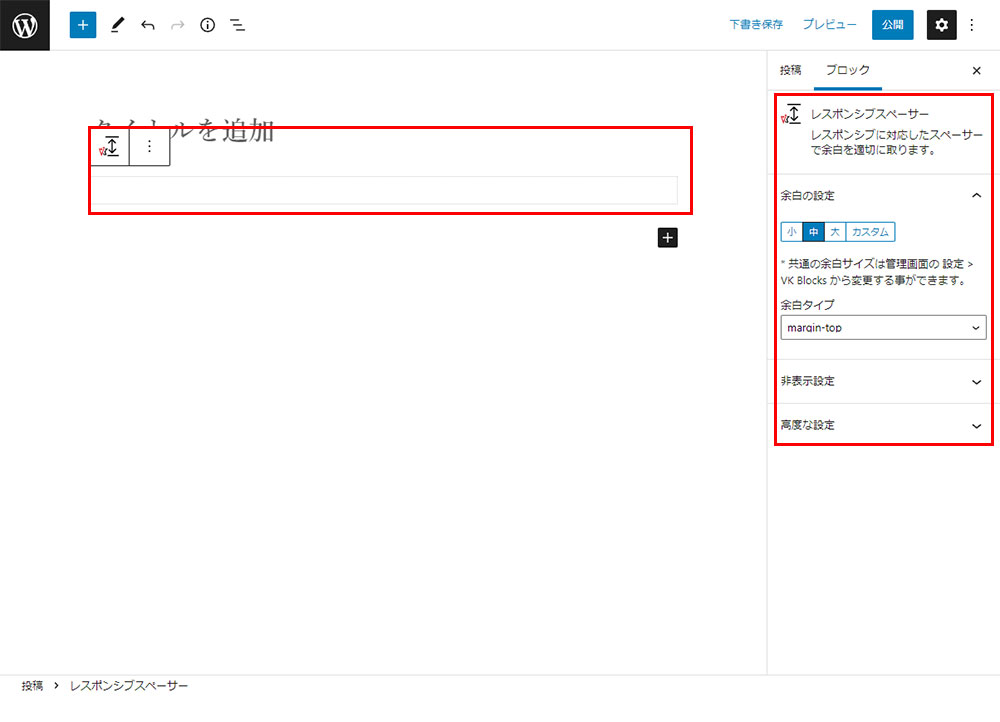Click the Responsive Spacer block toolbar icon
The image size is (1000, 722).
111,147
